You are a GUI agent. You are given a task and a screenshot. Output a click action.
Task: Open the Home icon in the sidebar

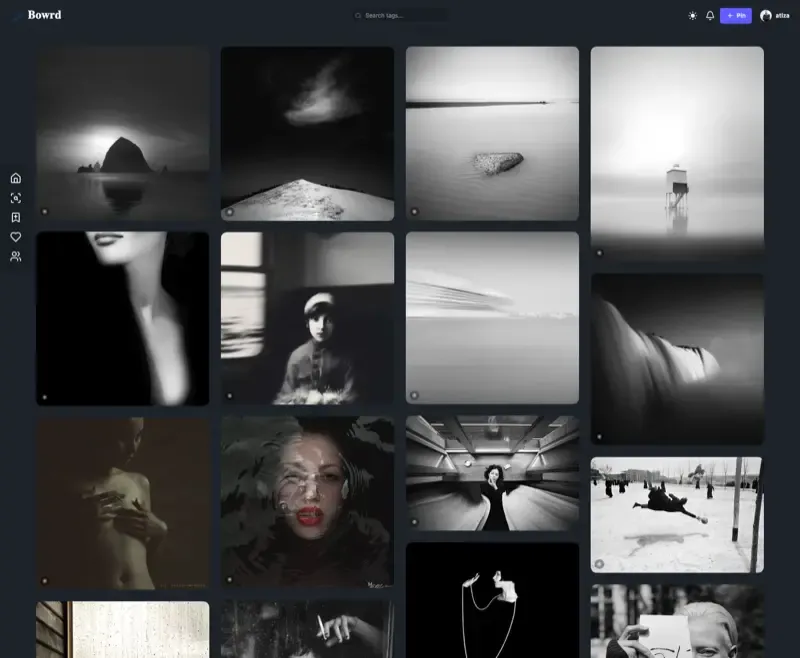click(x=16, y=178)
